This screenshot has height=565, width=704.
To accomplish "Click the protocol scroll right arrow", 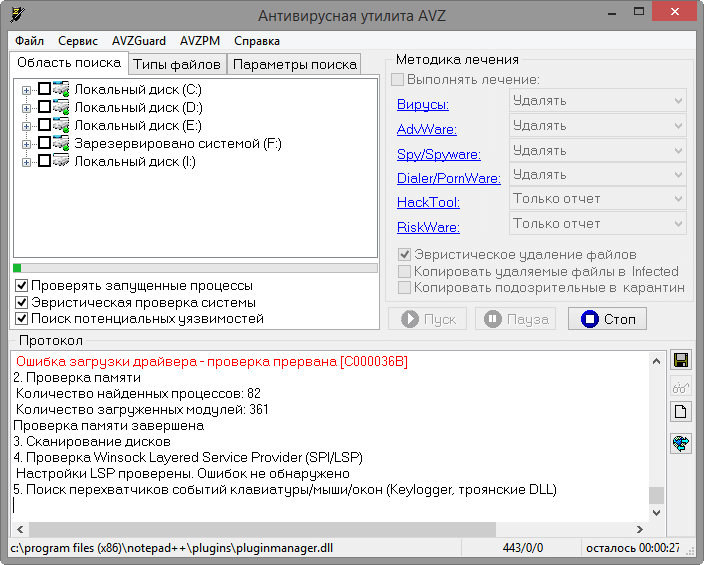I will [x=640, y=529].
